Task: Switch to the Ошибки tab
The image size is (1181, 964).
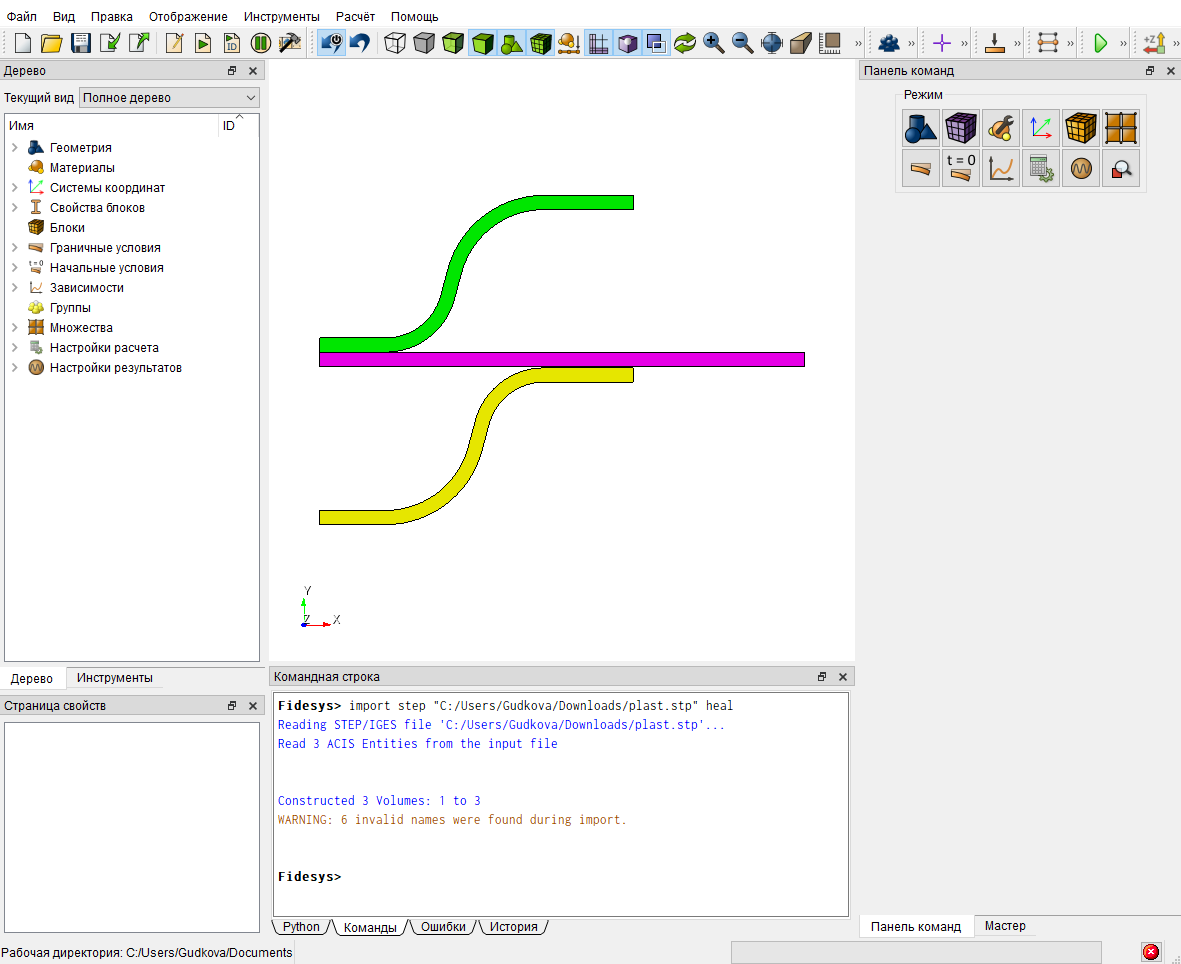Action: (x=443, y=927)
